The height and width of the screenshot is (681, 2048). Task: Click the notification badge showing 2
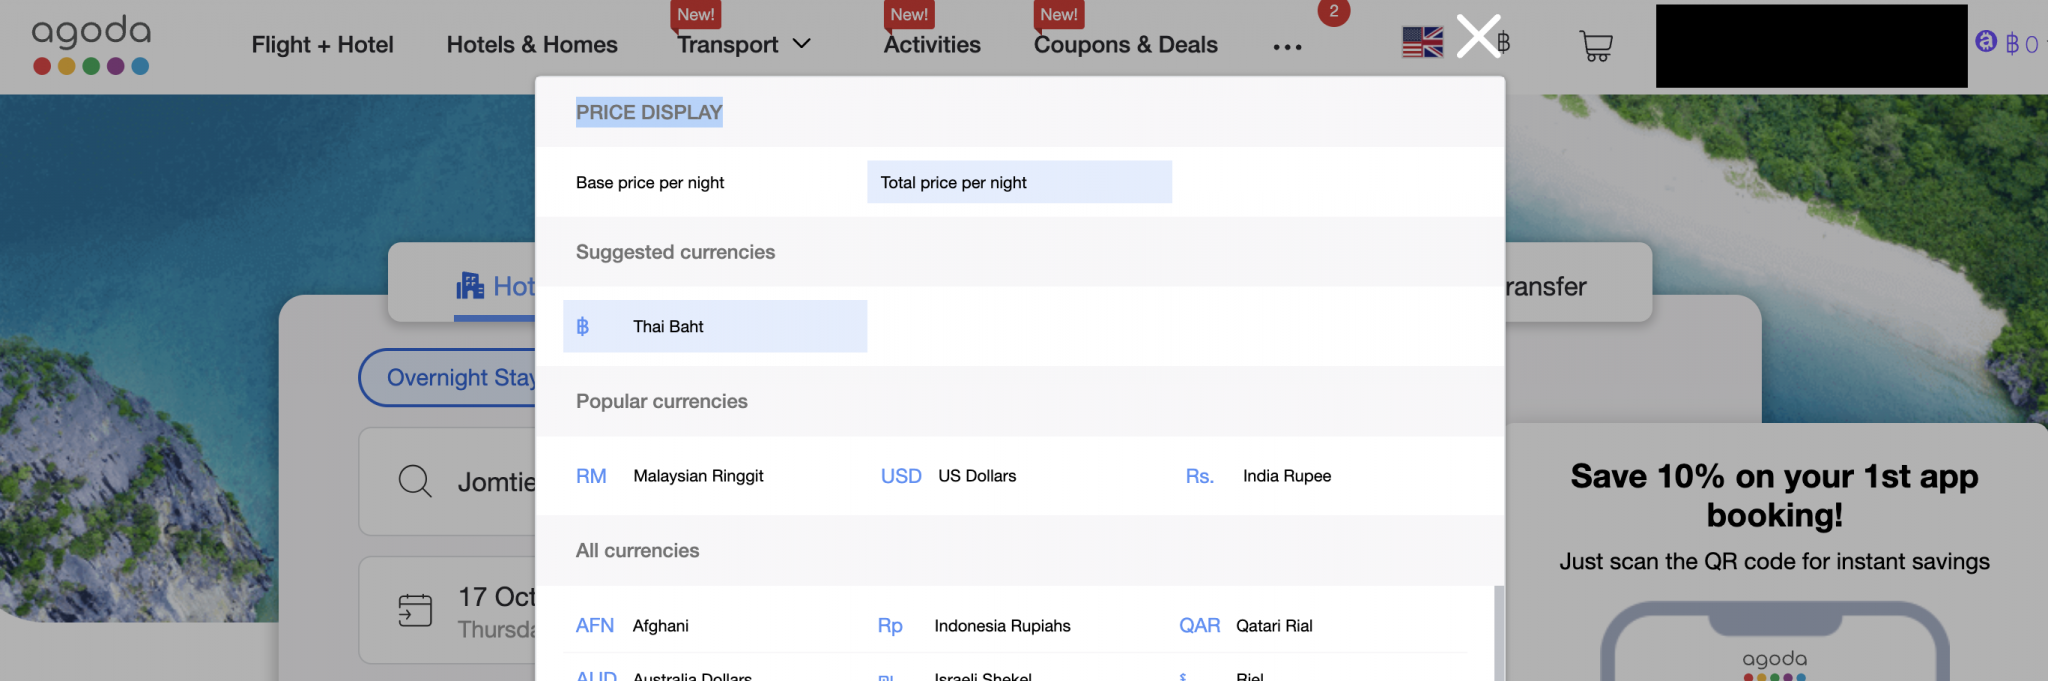pos(1333,12)
